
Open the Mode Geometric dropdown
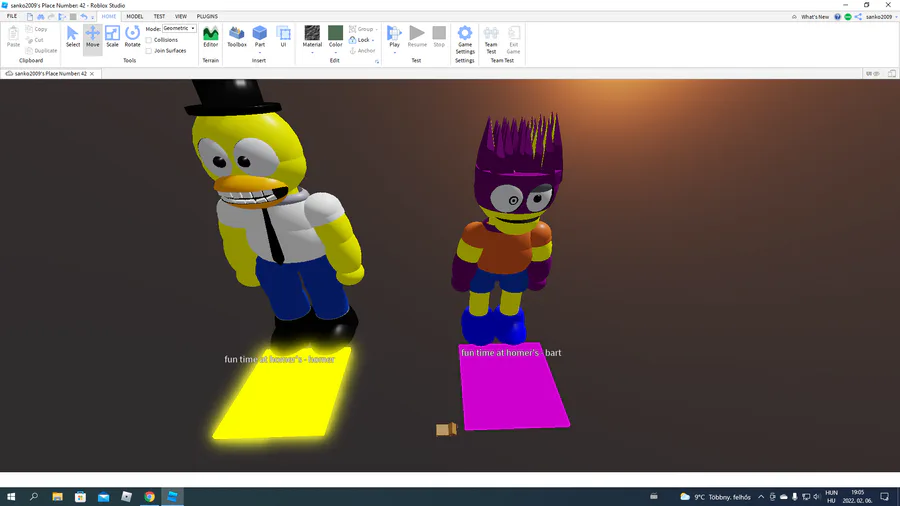[179, 28]
